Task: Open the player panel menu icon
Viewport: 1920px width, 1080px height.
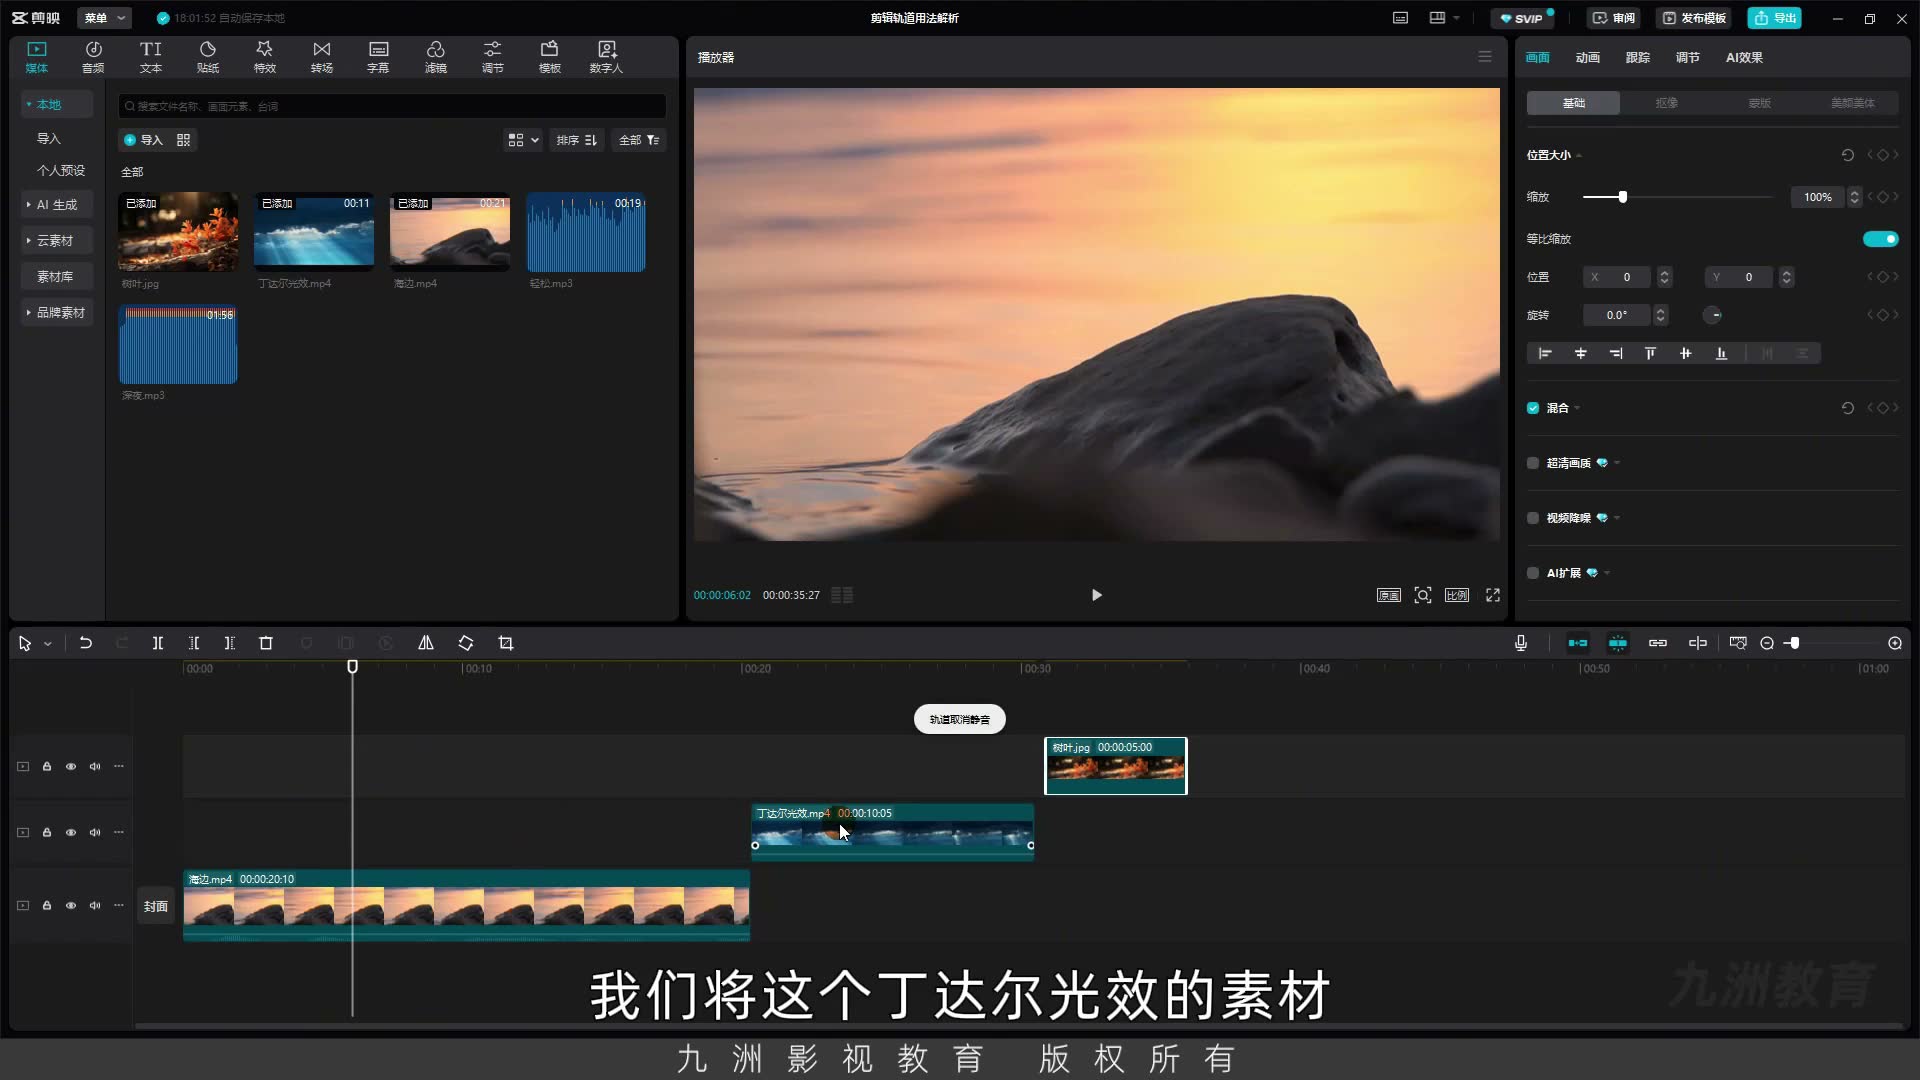Action: pos(1485,57)
